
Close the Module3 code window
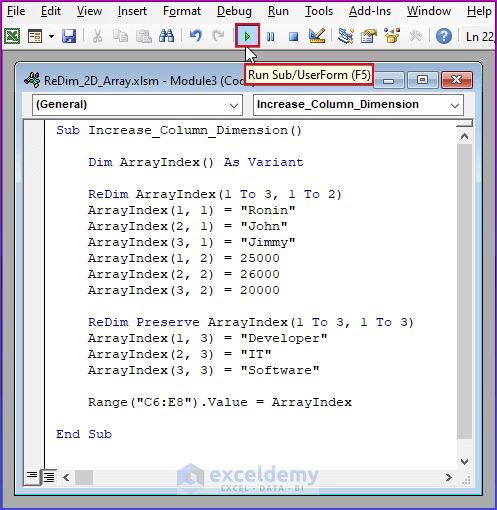point(457,80)
